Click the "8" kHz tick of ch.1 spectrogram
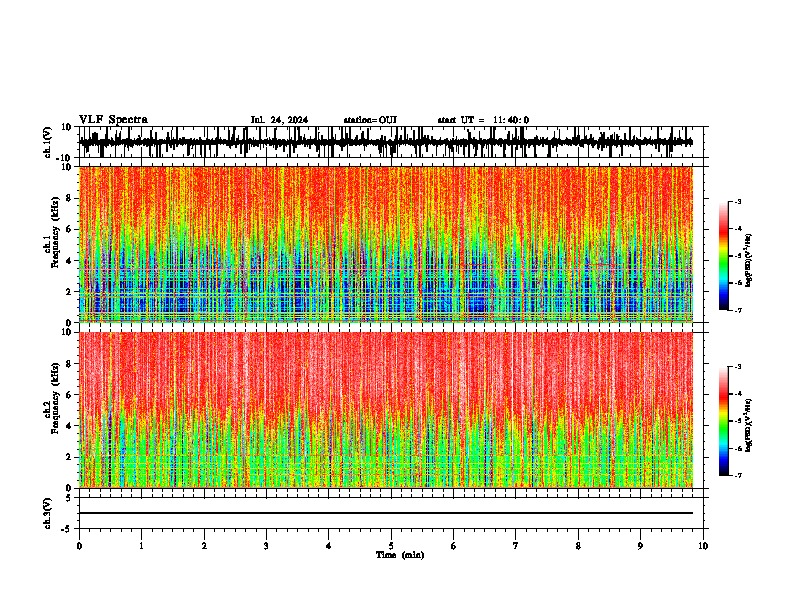This screenshot has height=612, width=792. pos(69,198)
